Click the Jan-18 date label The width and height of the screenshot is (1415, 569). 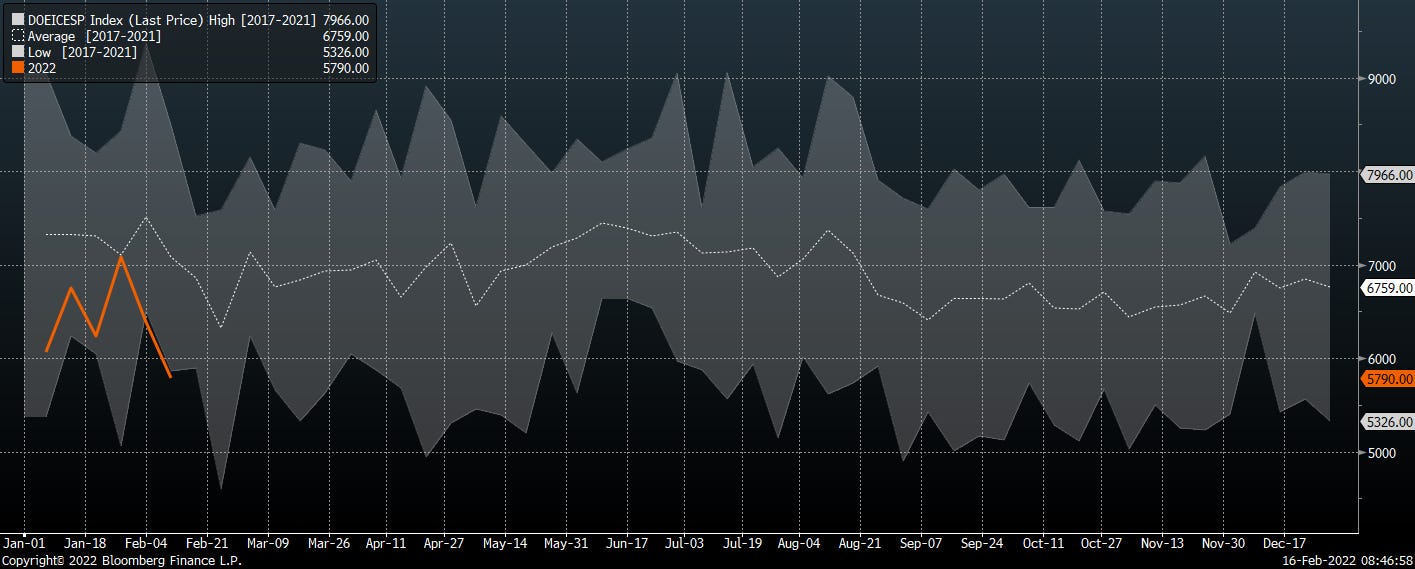[85, 544]
